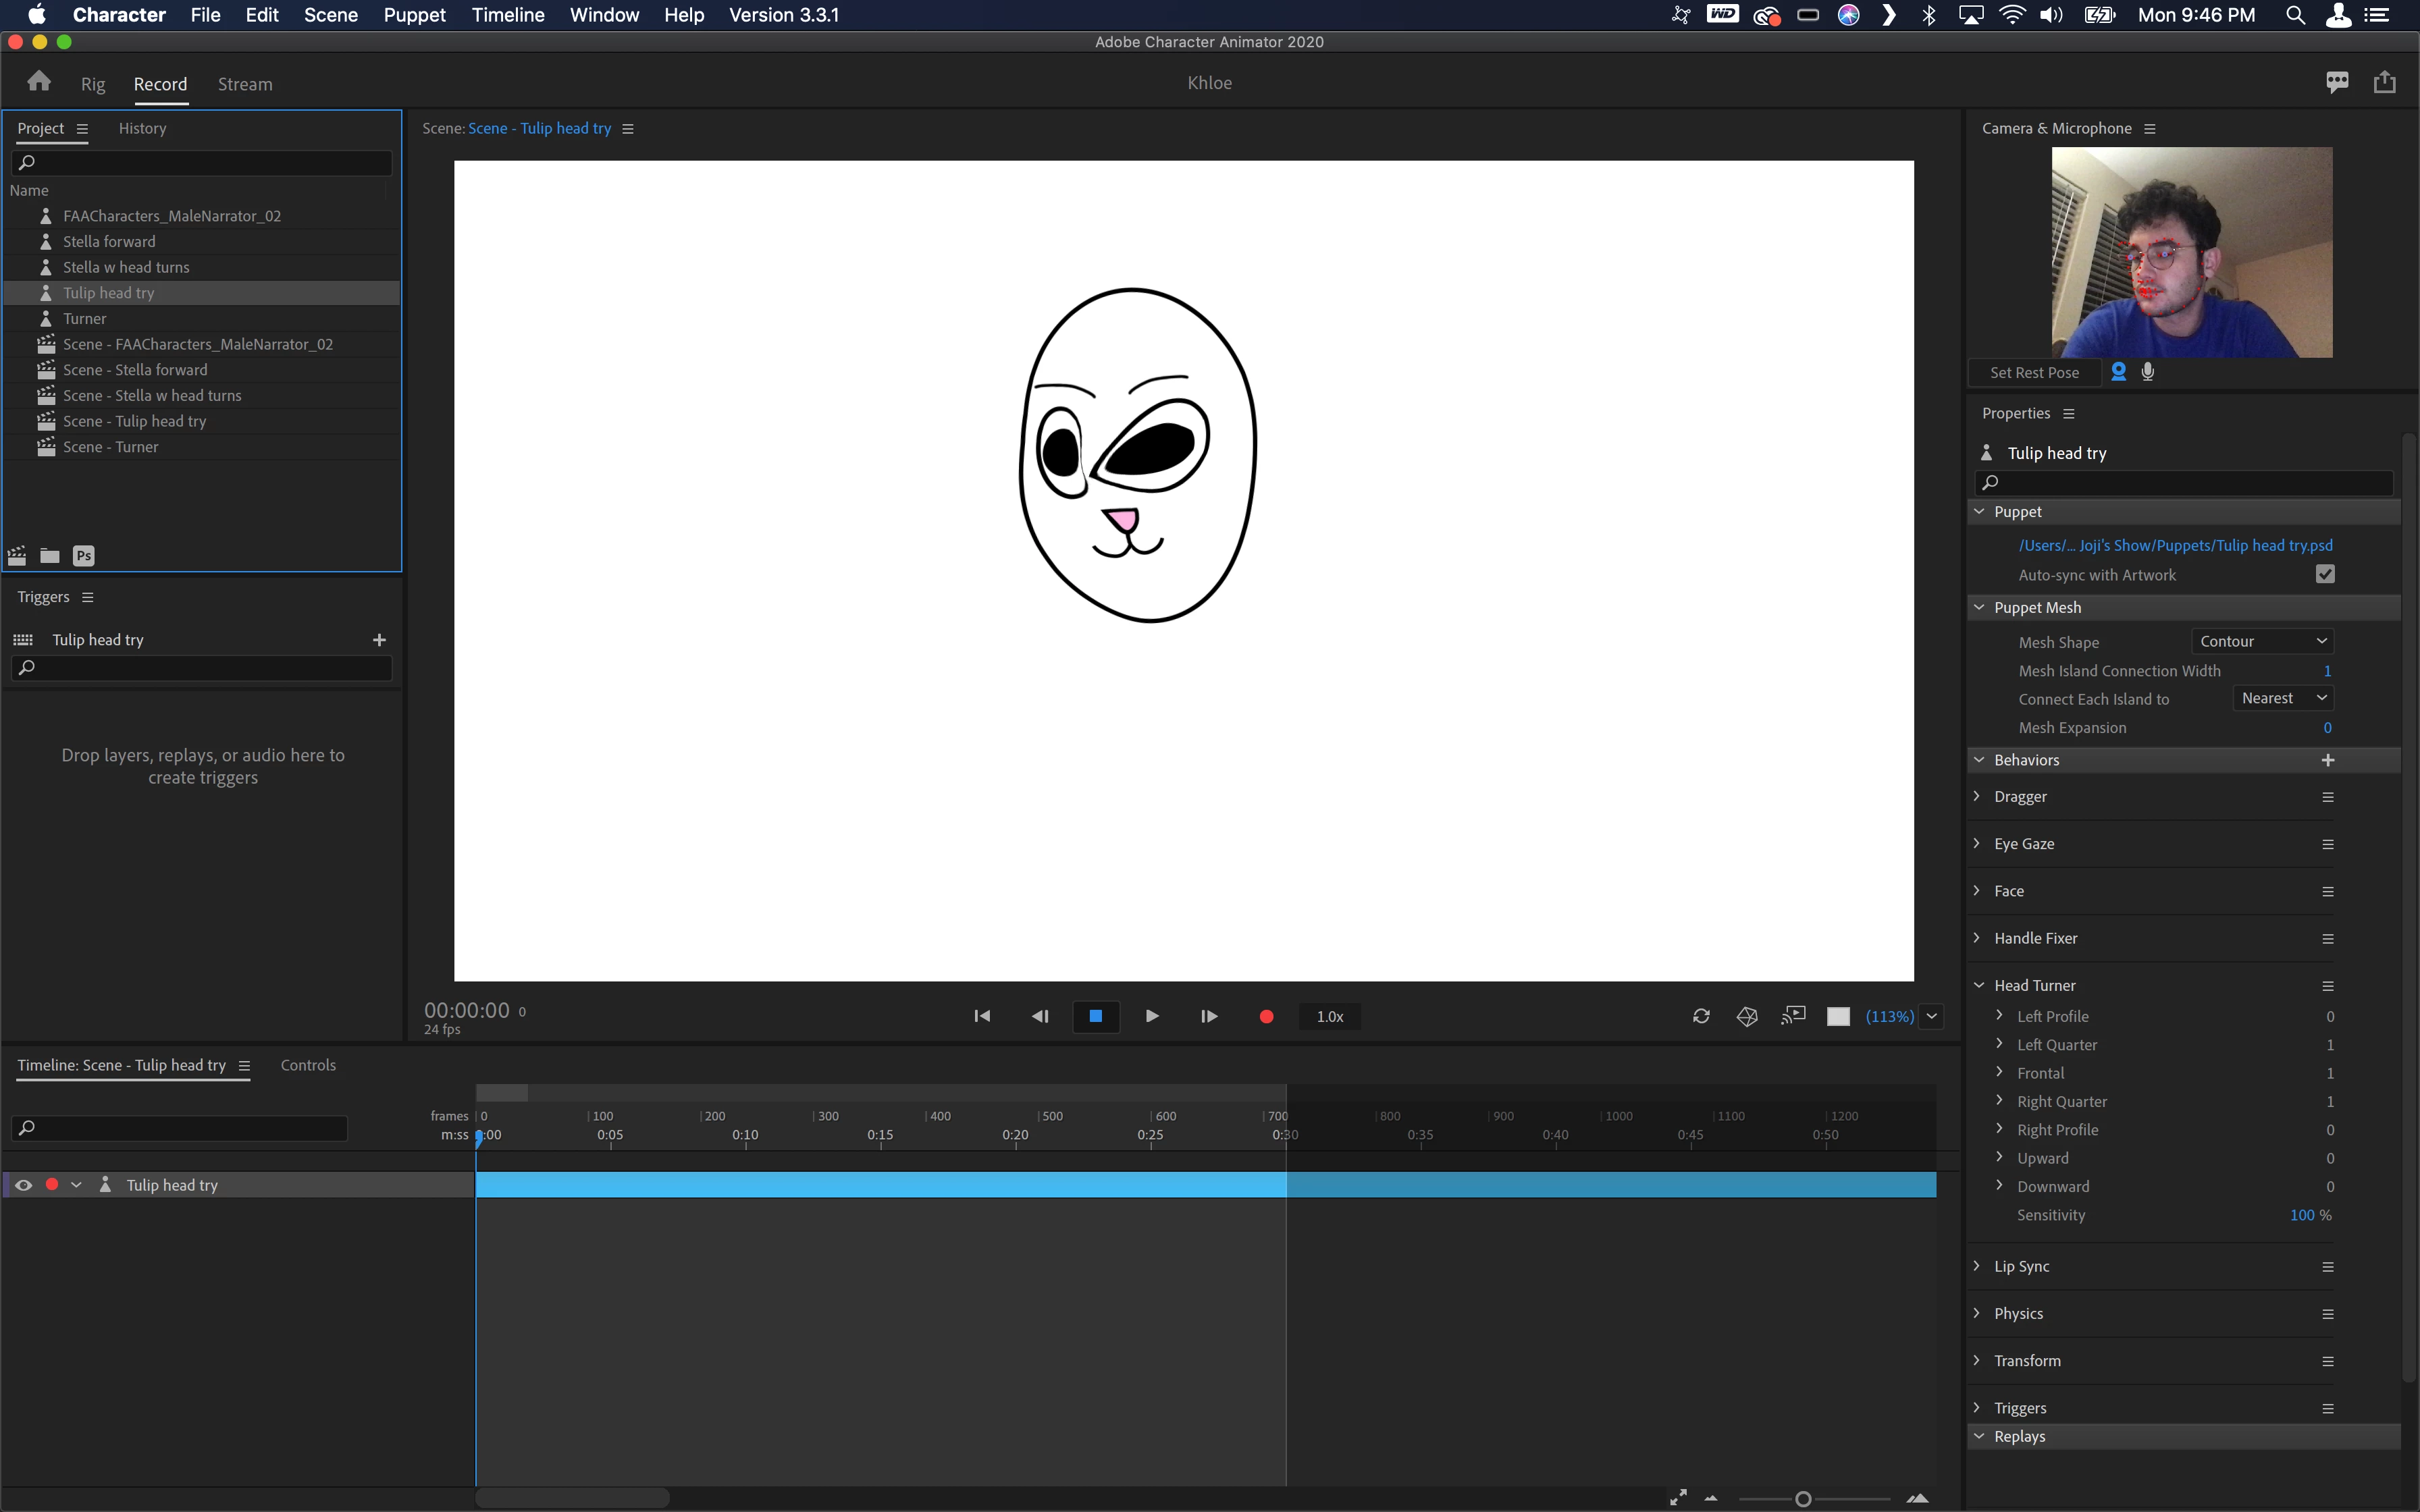Click the timeline zoom slider handle
Screen dimensions: 2420x1512
(x=1803, y=1499)
